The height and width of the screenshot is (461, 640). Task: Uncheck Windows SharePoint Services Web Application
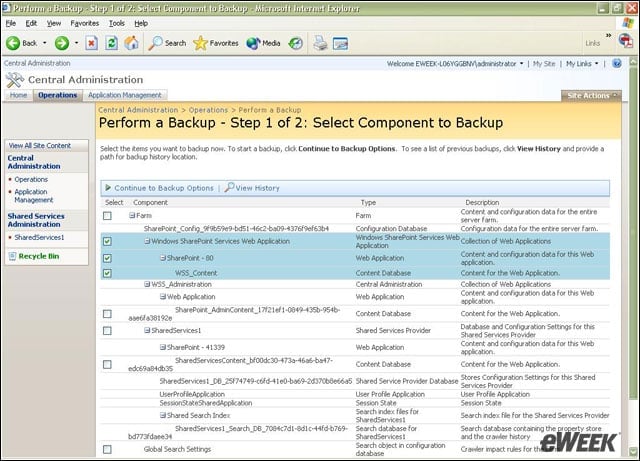[107, 241]
